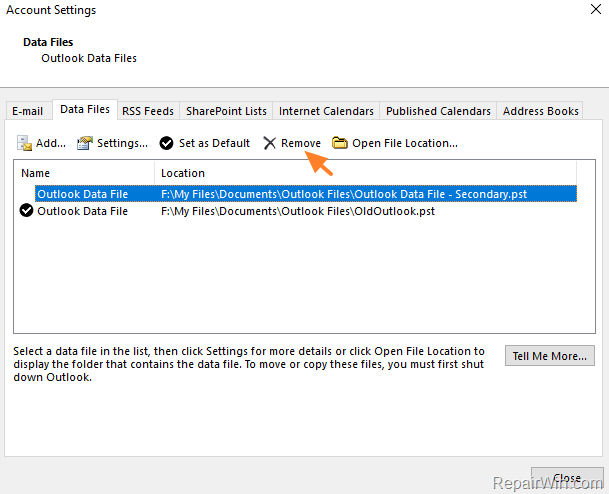
Task: Select the SharePoint Lists tab
Action: point(226,111)
